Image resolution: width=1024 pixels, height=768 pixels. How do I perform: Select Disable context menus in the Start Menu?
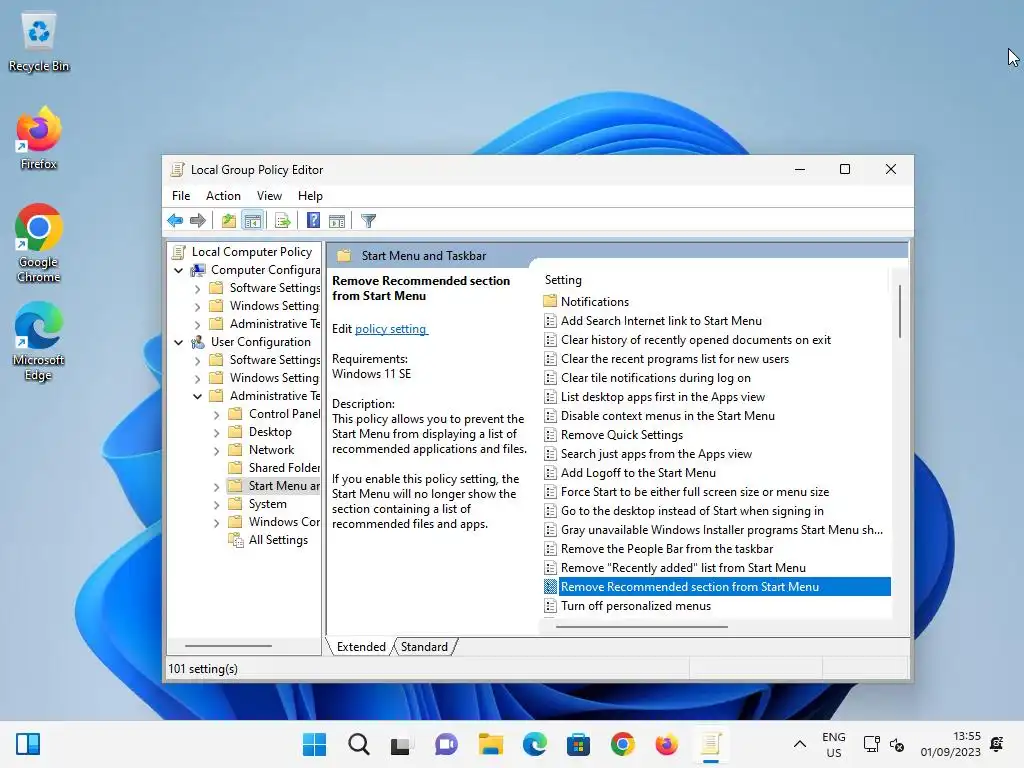pos(667,415)
